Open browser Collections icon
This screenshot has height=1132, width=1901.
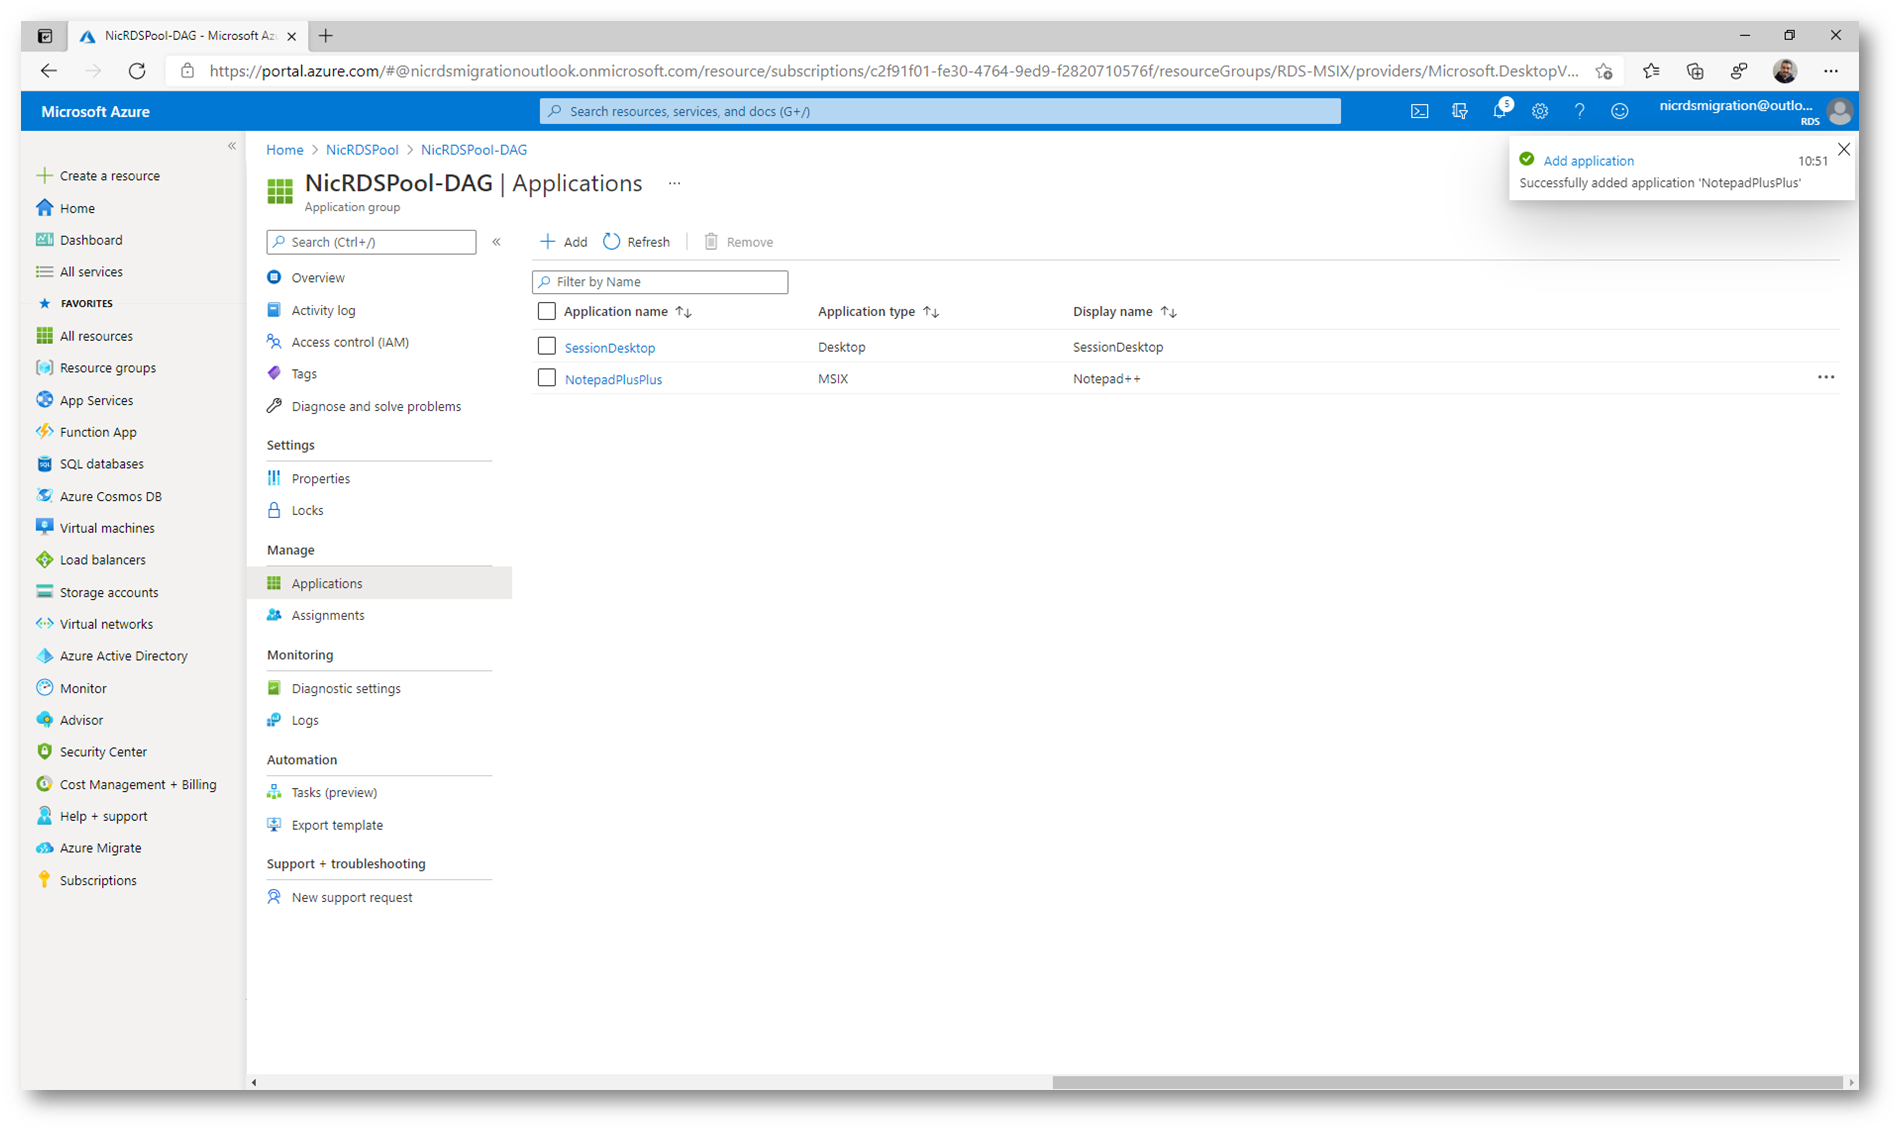[1695, 71]
